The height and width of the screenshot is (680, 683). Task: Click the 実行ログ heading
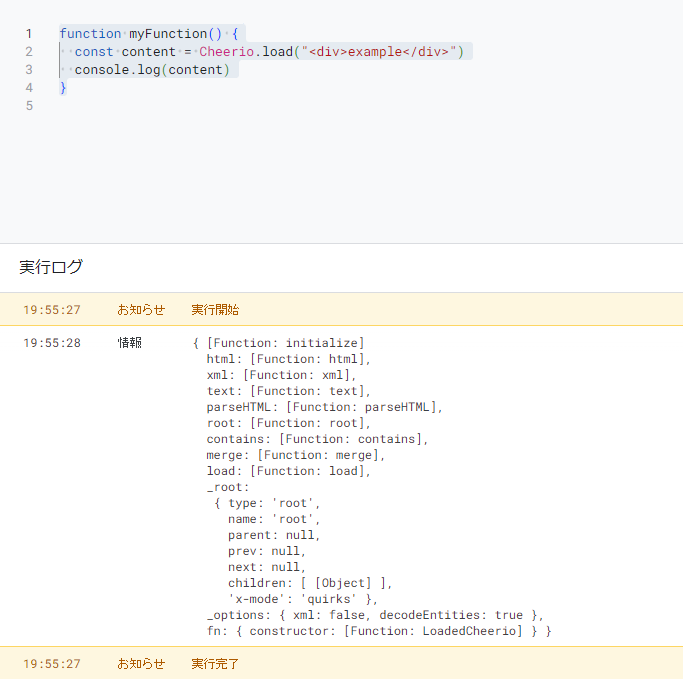[51, 267]
